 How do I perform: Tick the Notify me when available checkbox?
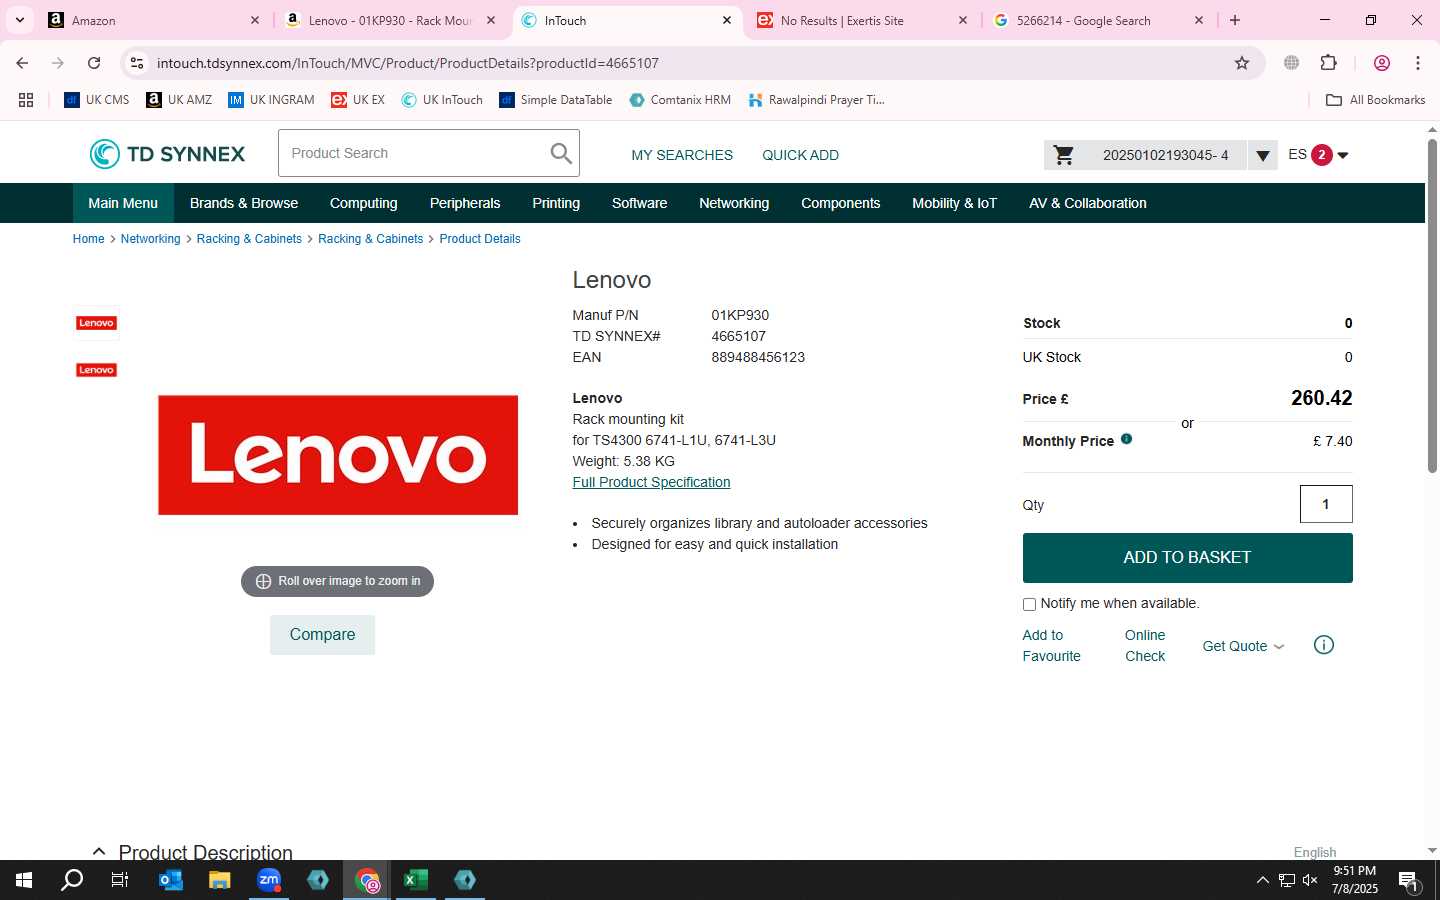coord(1029,604)
